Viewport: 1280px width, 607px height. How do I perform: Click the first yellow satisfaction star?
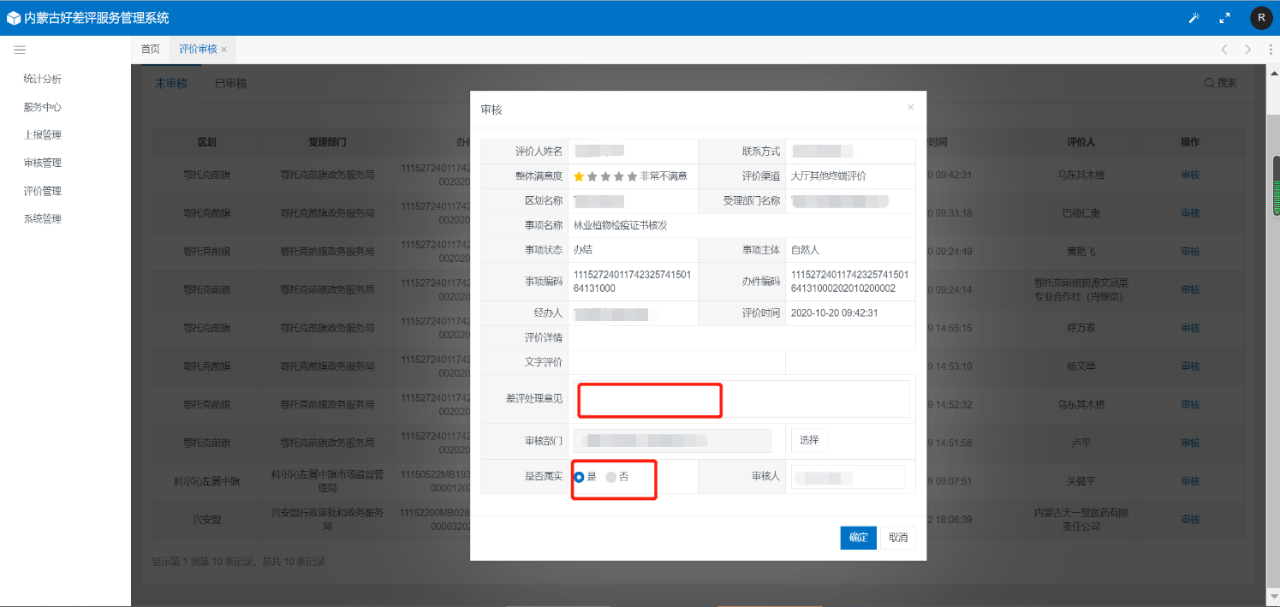click(579, 176)
